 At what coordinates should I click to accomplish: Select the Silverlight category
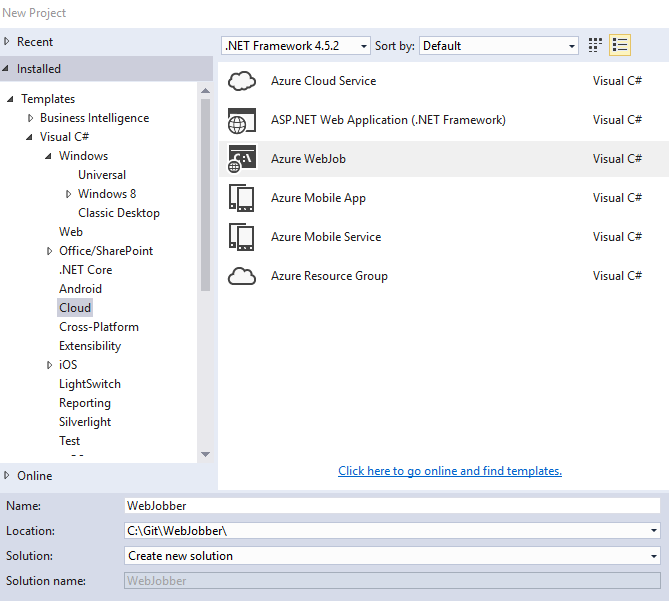click(x=85, y=422)
